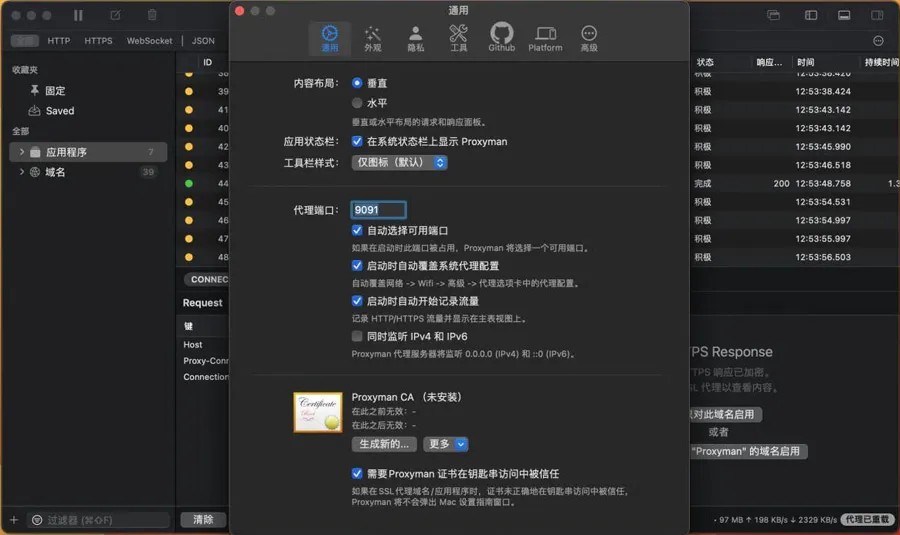The width and height of the screenshot is (900, 535).
Task: Open the Github preferences tab
Action: pyautogui.click(x=501, y=39)
